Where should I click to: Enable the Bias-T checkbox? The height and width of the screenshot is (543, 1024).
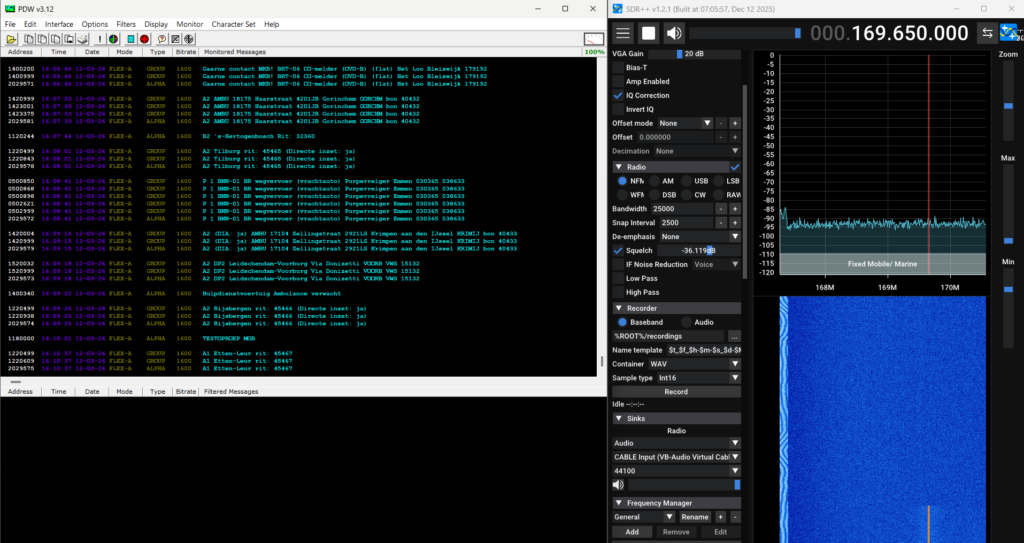coord(618,67)
